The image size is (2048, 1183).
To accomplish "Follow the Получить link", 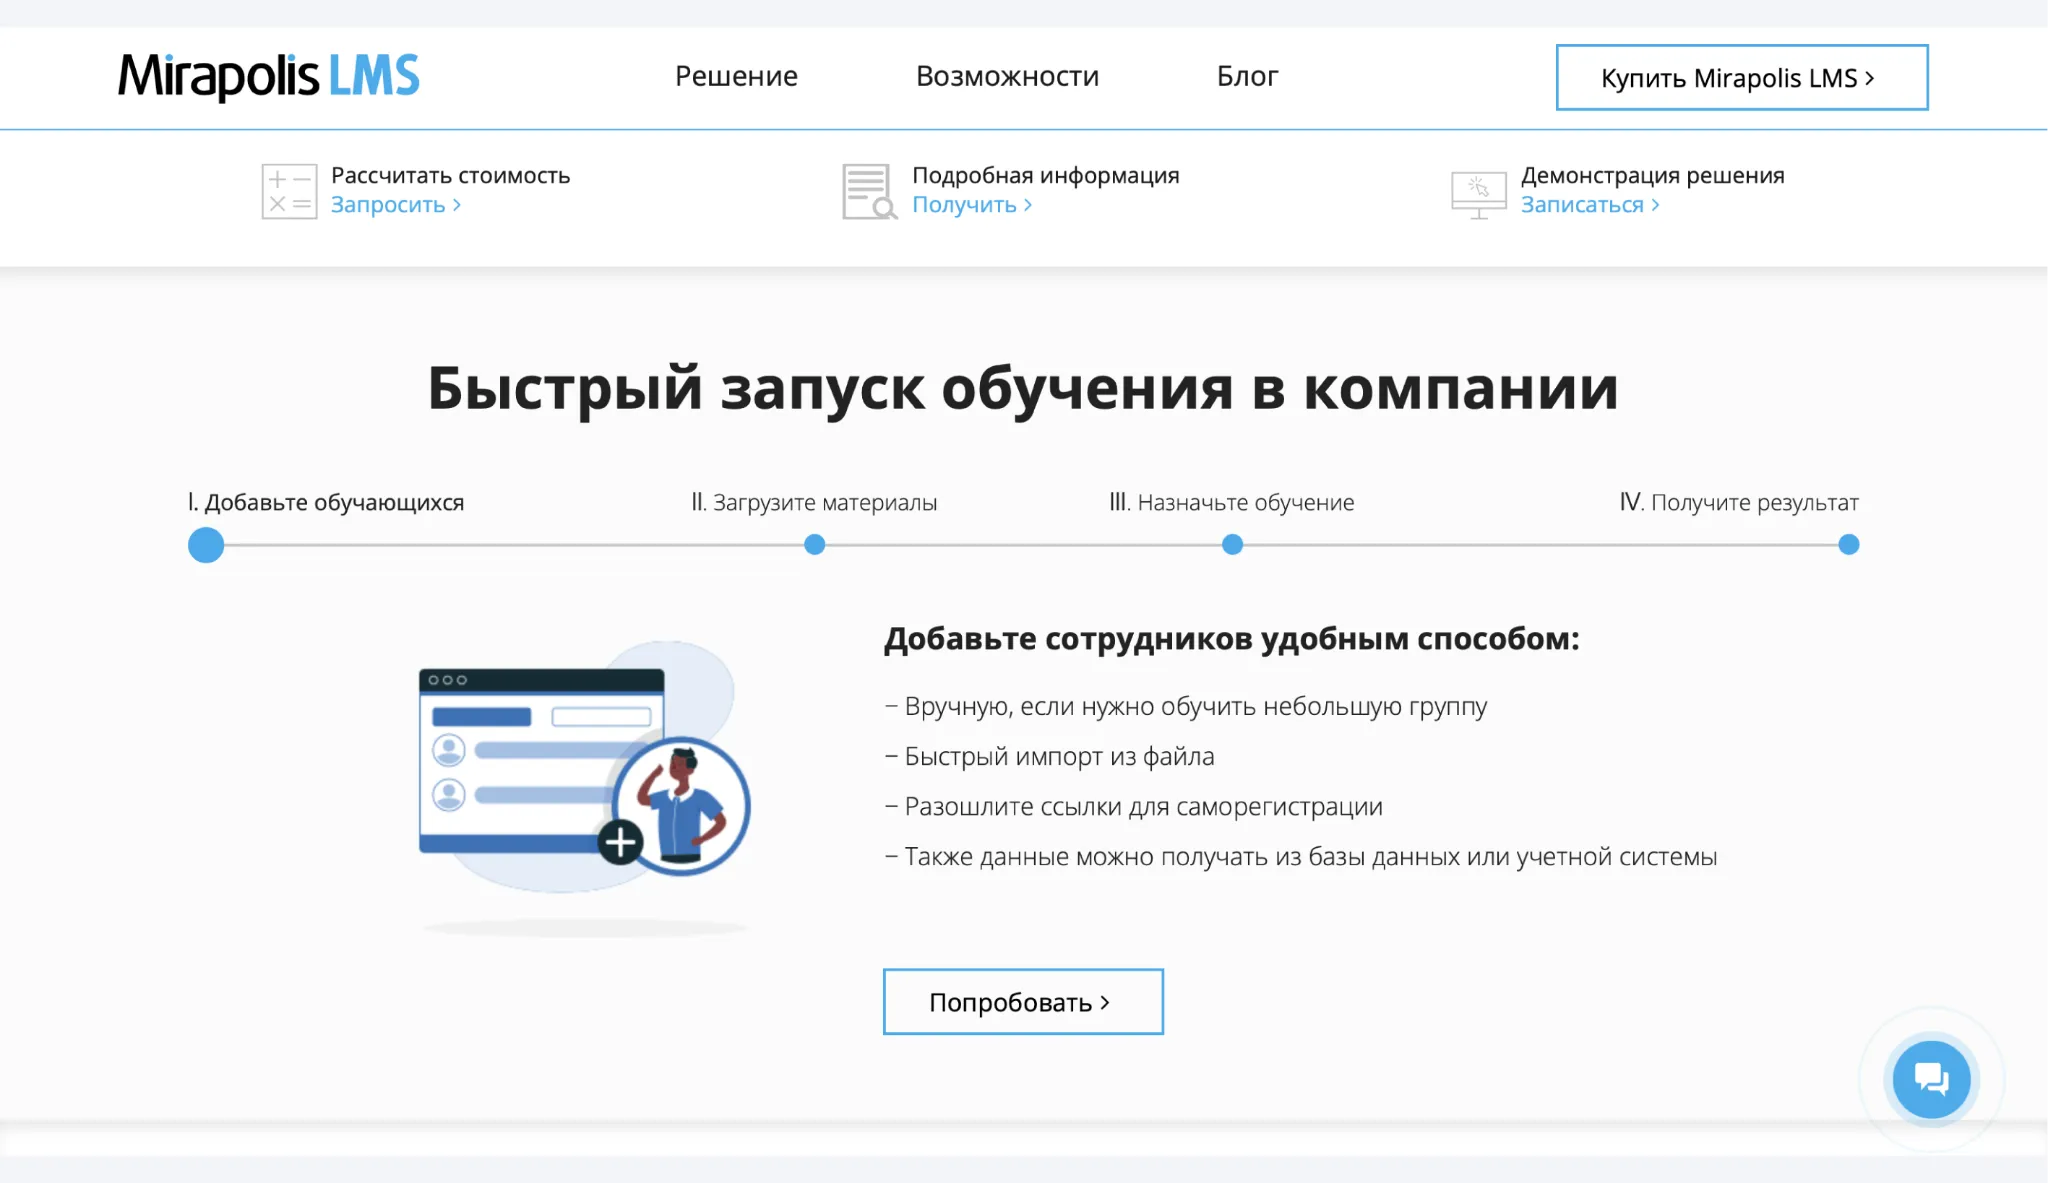I will coord(971,205).
